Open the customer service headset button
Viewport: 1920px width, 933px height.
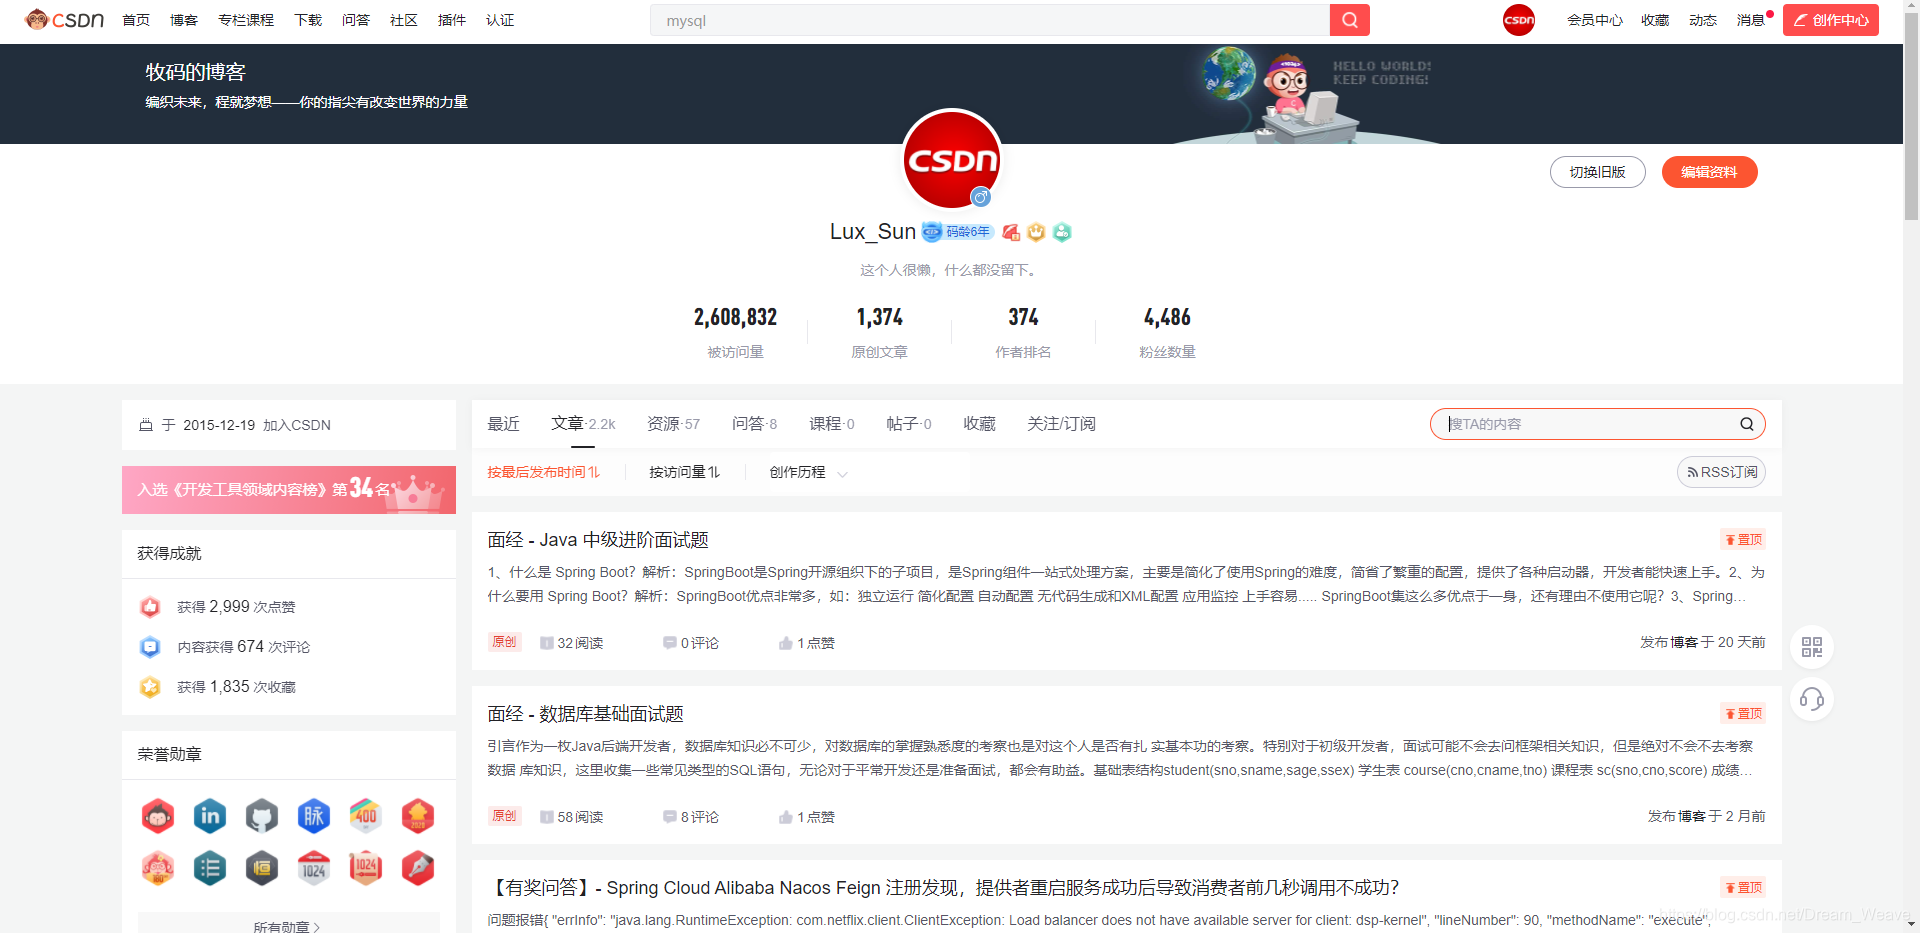point(1812,699)
